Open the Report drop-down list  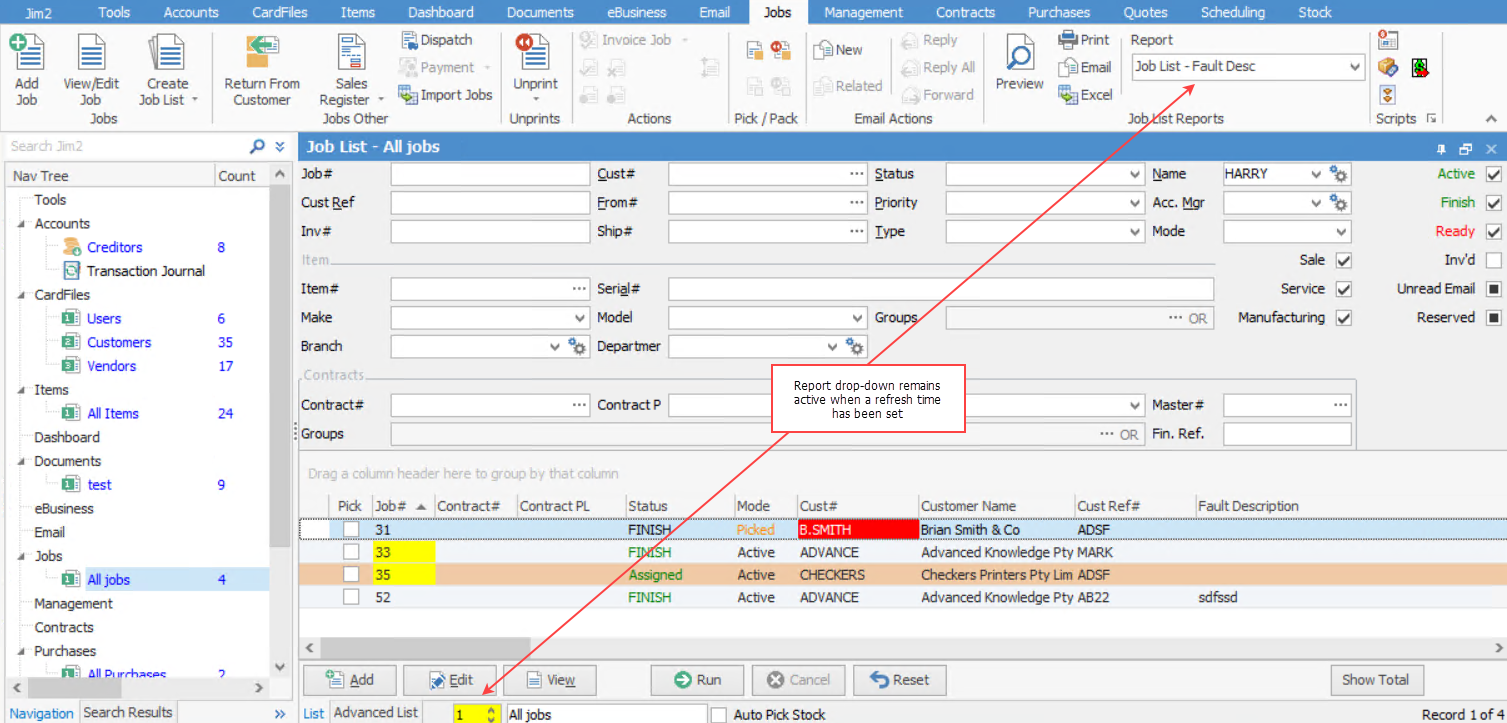coord(1355,67)
